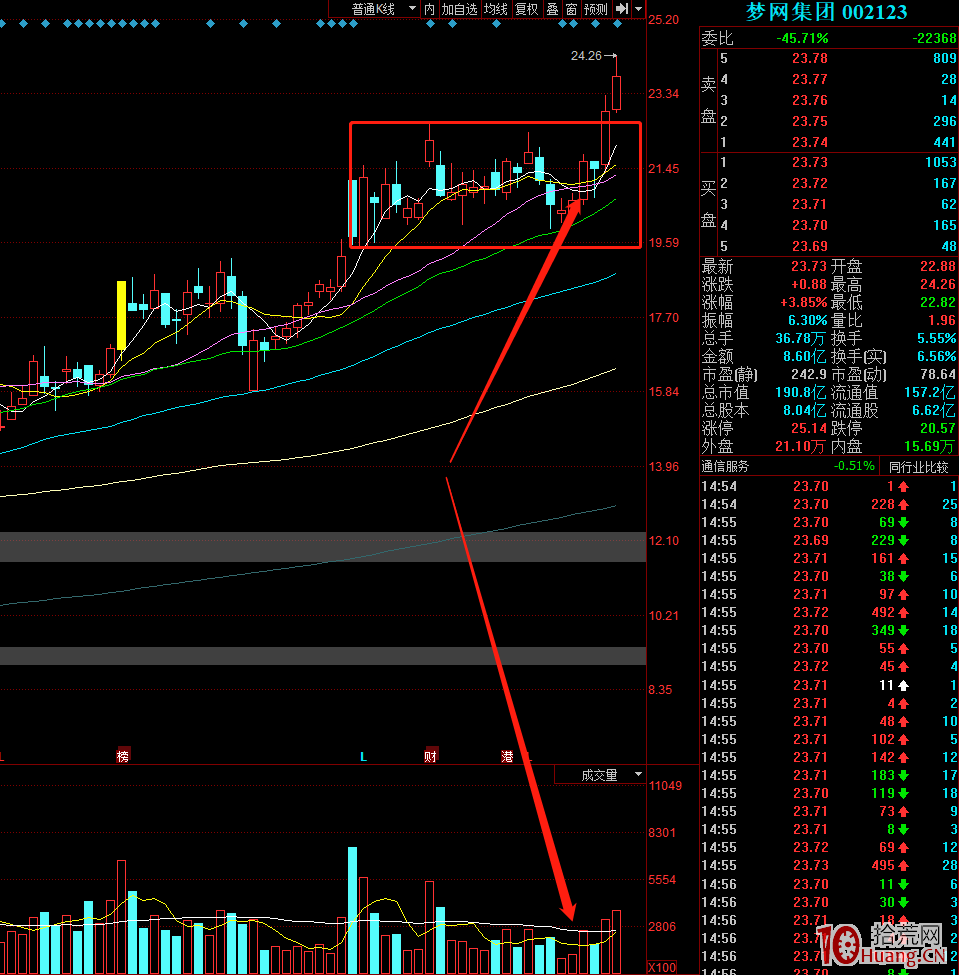Click buy level 1 volume 1053

940,162
